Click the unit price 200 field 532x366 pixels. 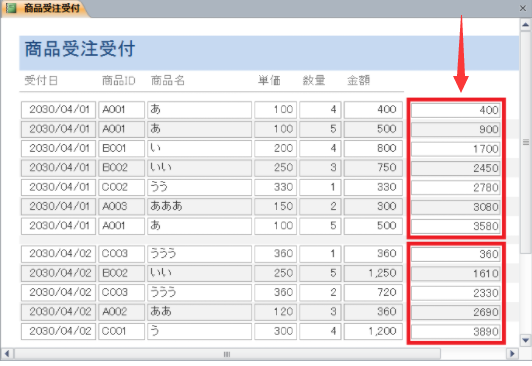276,149
